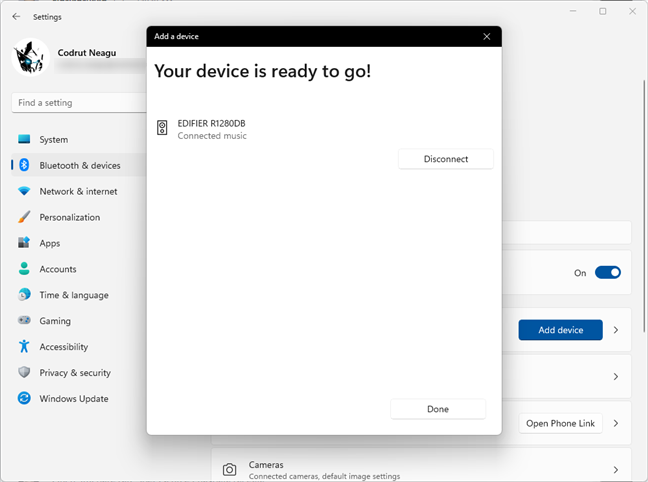This screenshot has height=482, width=648.
Task: Expand the chevron next to Add device
Action: coord(616,330)
